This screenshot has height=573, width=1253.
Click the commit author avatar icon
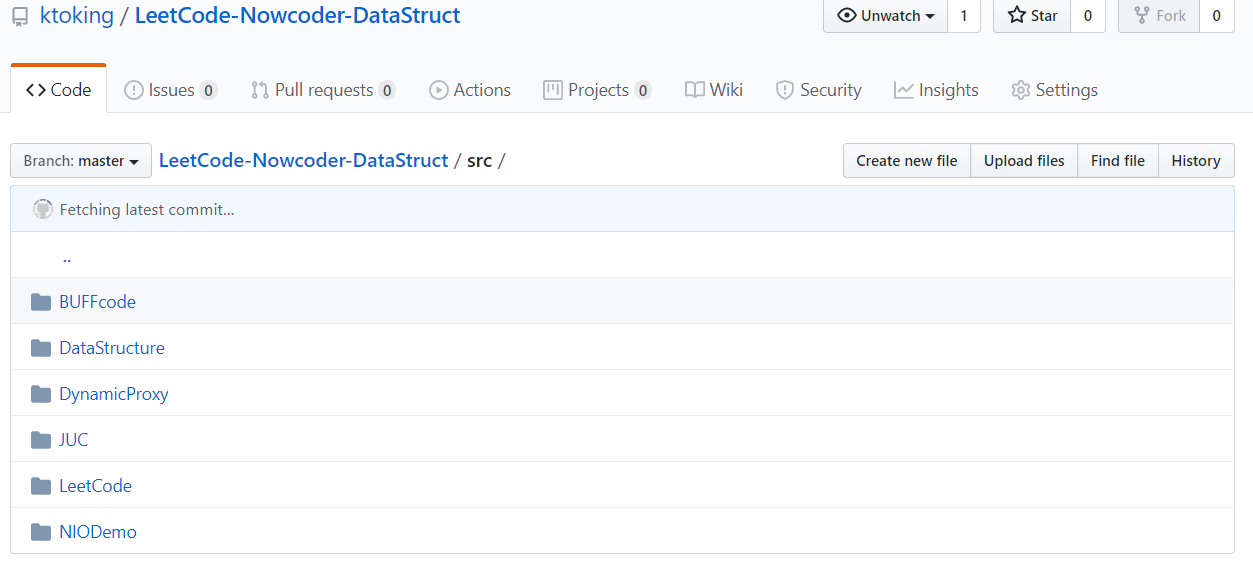click(x=43, y=209)
